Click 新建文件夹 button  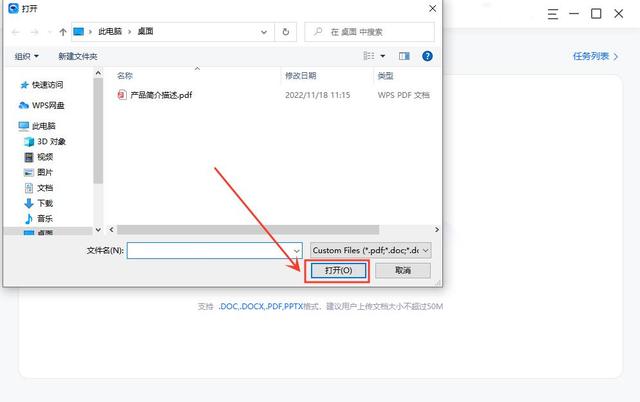coord(78,56)
